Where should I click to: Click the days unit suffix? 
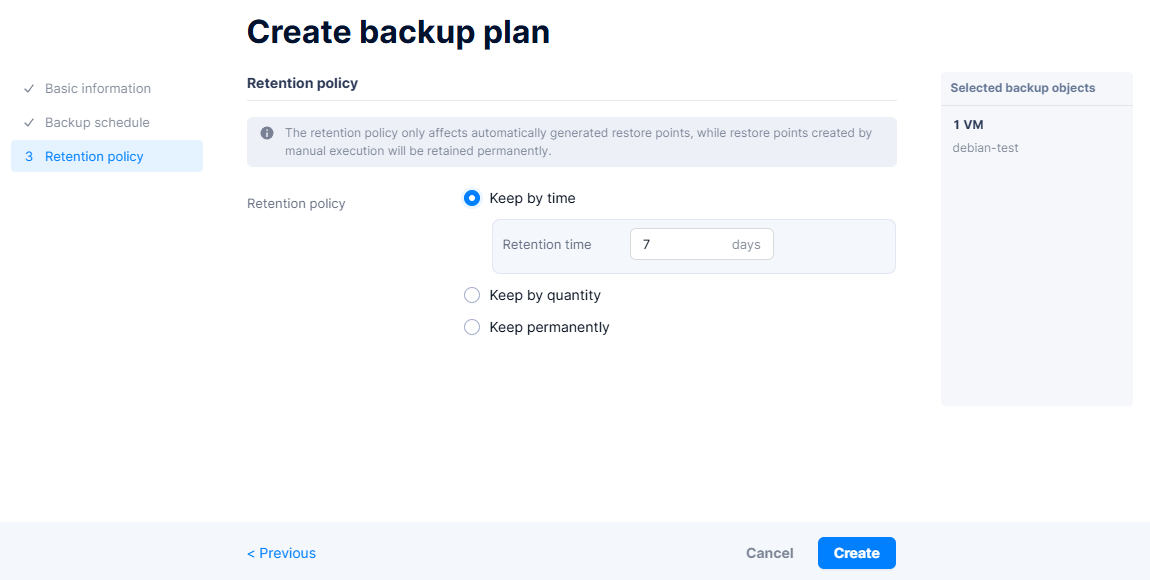tap(746, 245)
